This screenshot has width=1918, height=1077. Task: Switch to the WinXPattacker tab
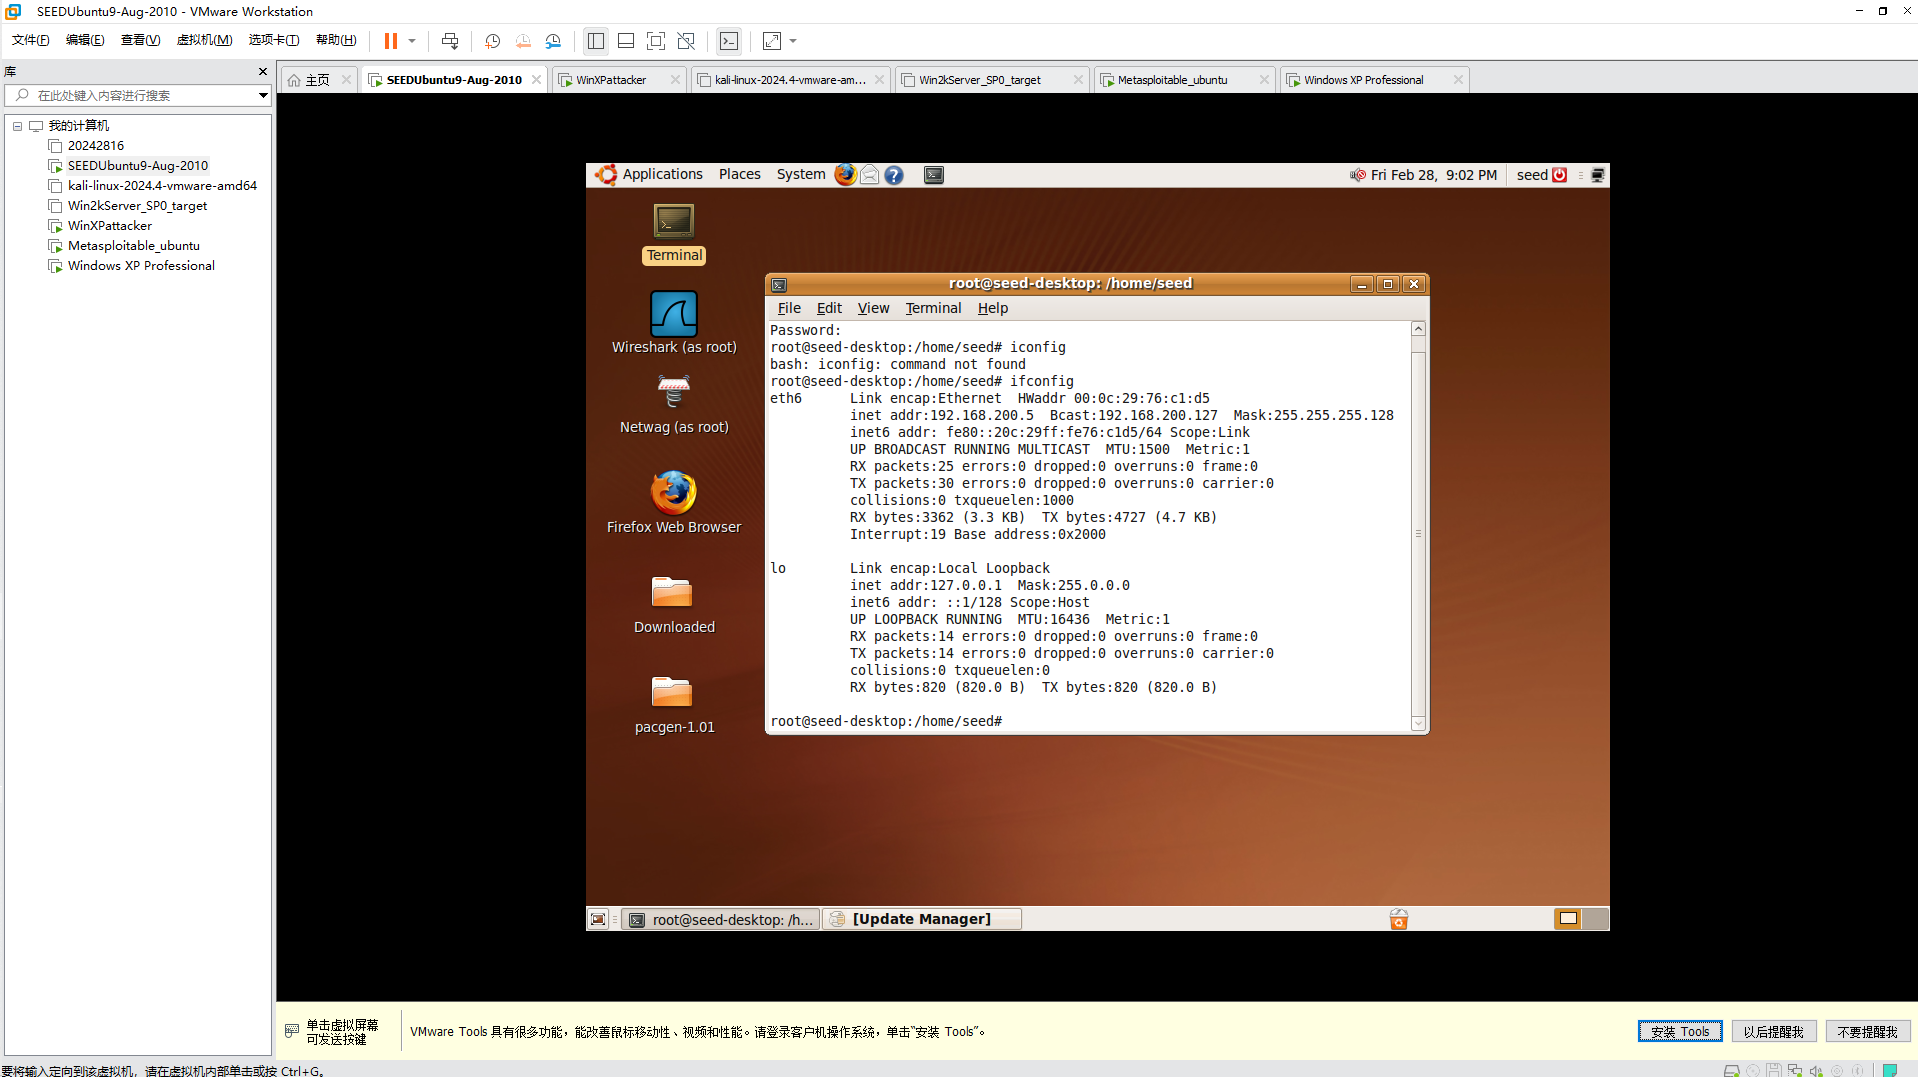619,80
